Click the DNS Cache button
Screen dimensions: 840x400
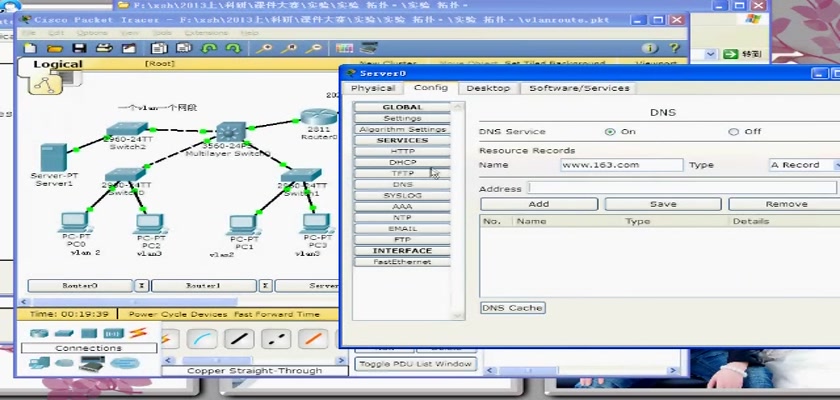pos(513,308)
